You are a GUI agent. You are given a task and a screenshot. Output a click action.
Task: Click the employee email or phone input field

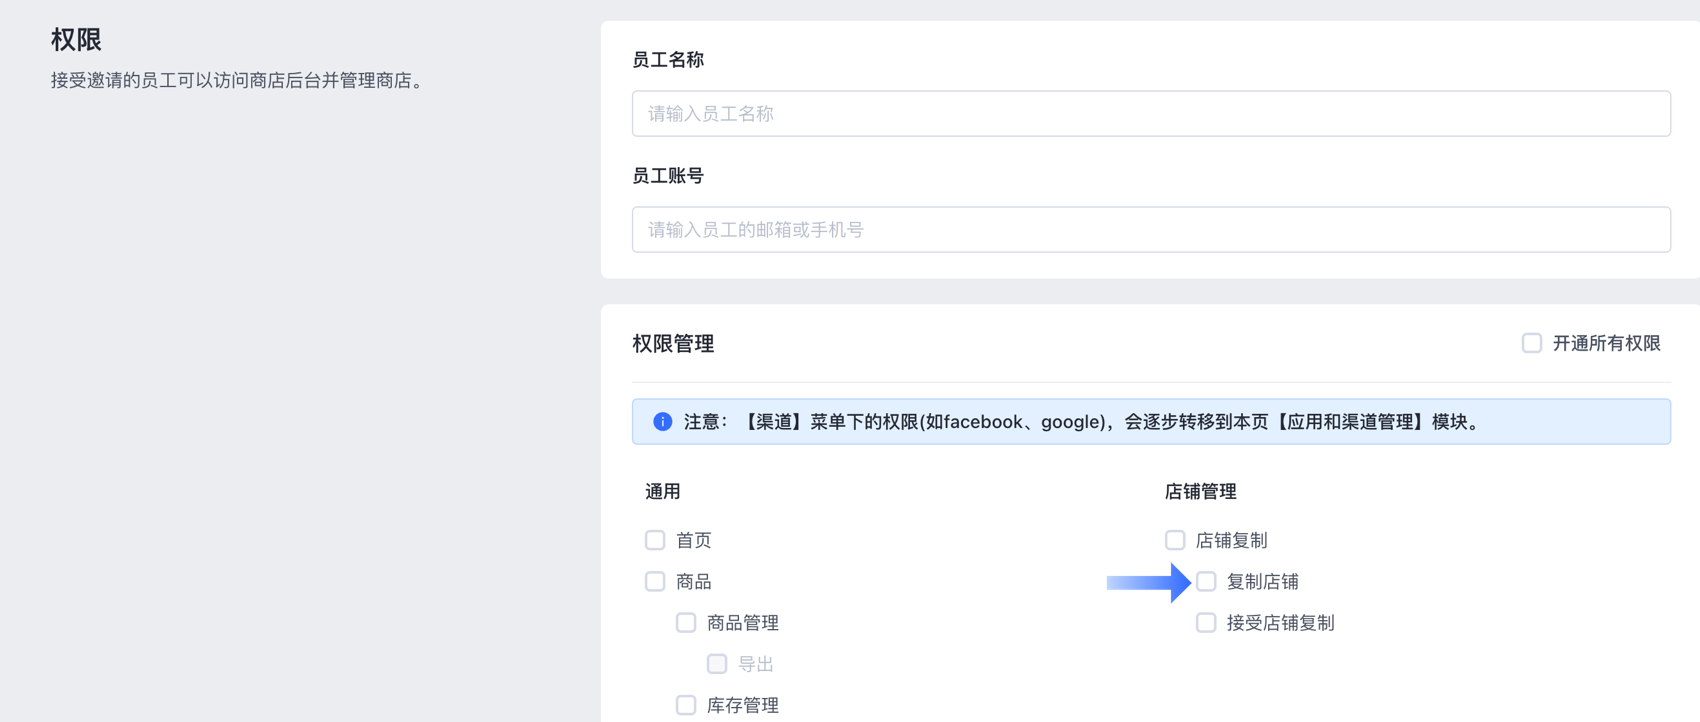[1150, 230]
